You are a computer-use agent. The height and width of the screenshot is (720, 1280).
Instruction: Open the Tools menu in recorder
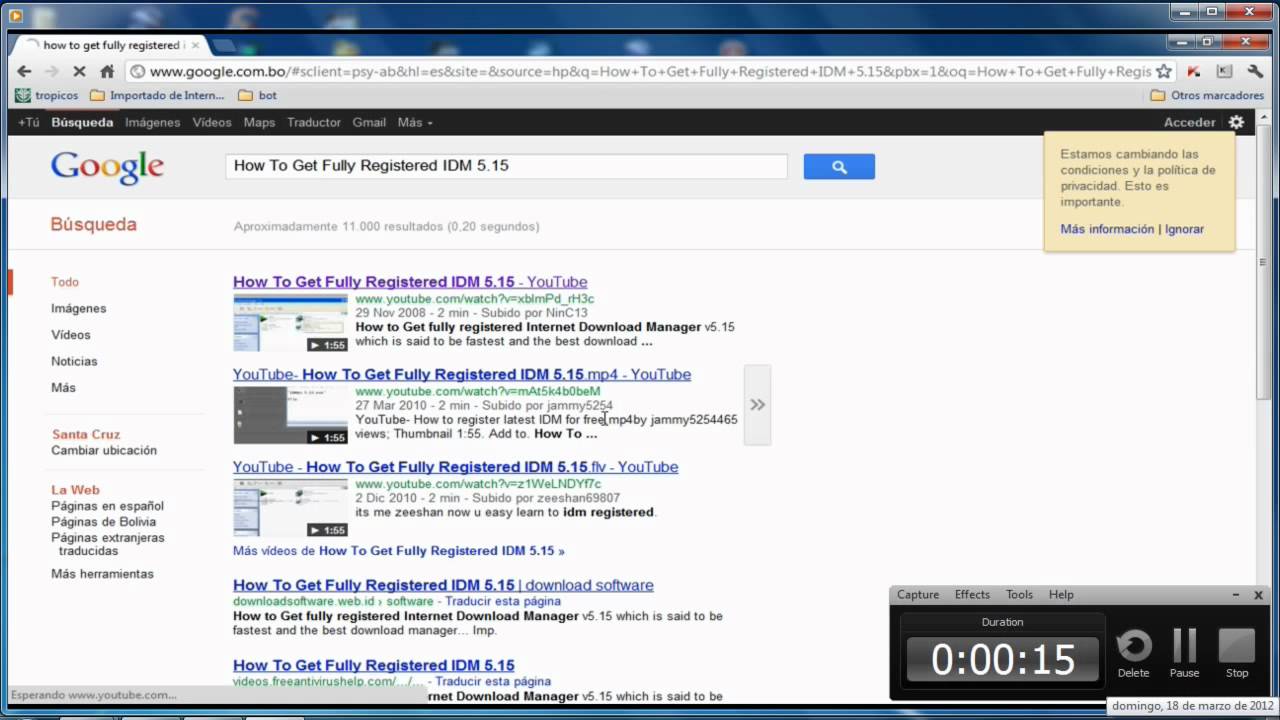pyautogui.click(x=1019, y=594)
